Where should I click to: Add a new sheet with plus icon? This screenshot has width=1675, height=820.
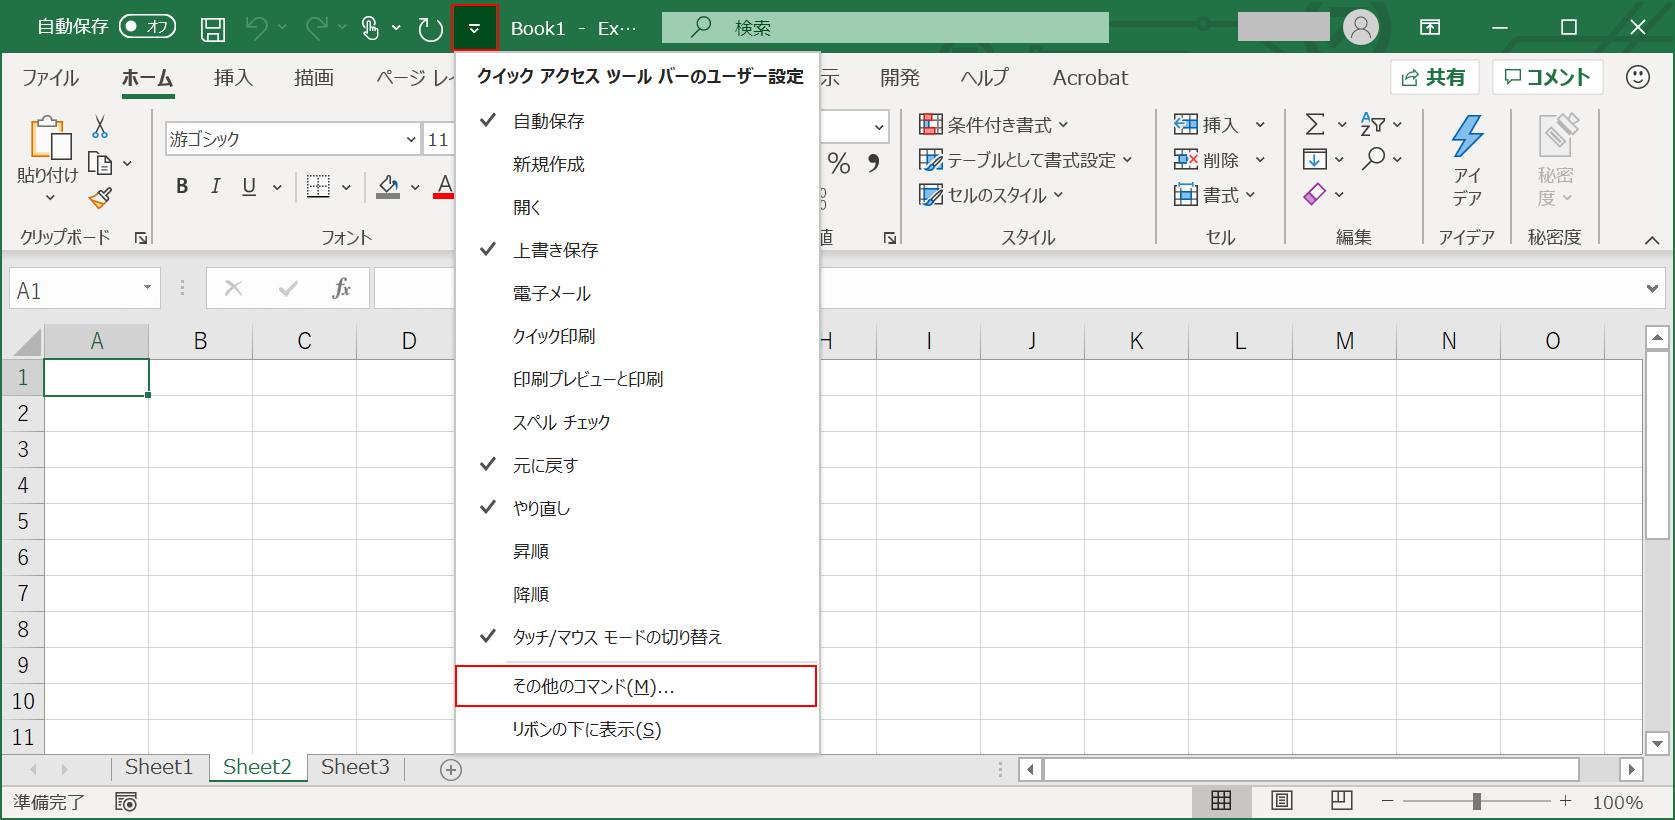tap(451, 770)
